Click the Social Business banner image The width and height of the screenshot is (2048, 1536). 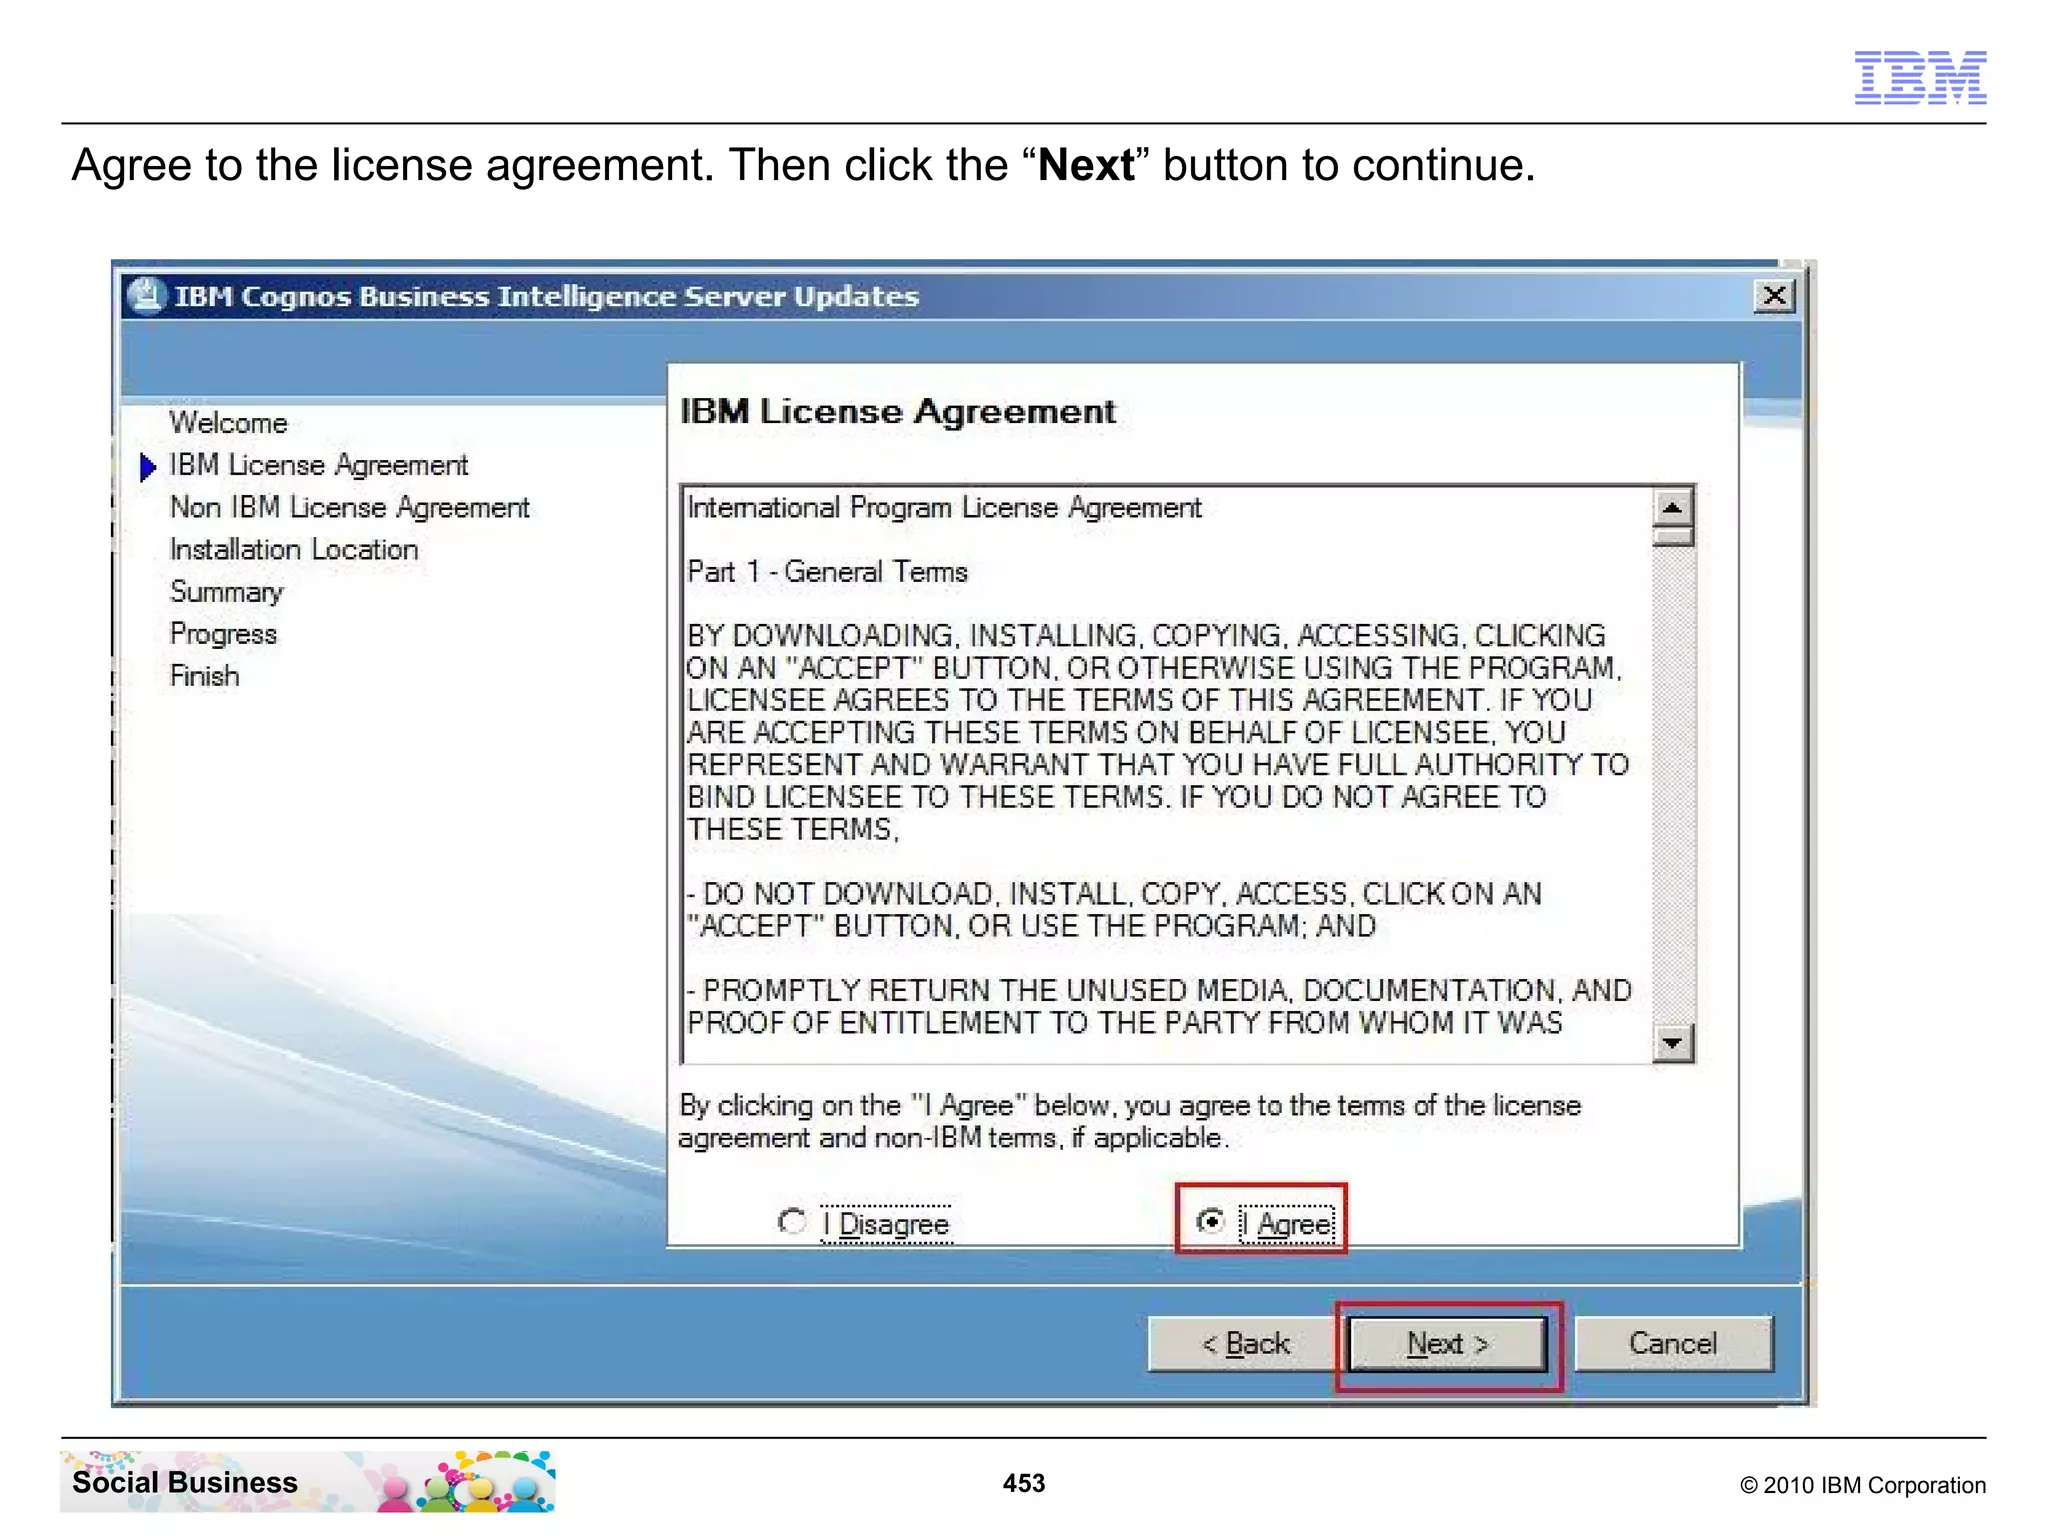[308, 1481]
